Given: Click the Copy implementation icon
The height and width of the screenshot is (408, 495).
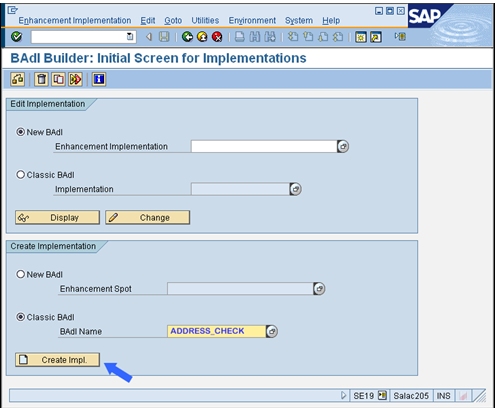Looking at the screenshot, I should pos(59,79).
